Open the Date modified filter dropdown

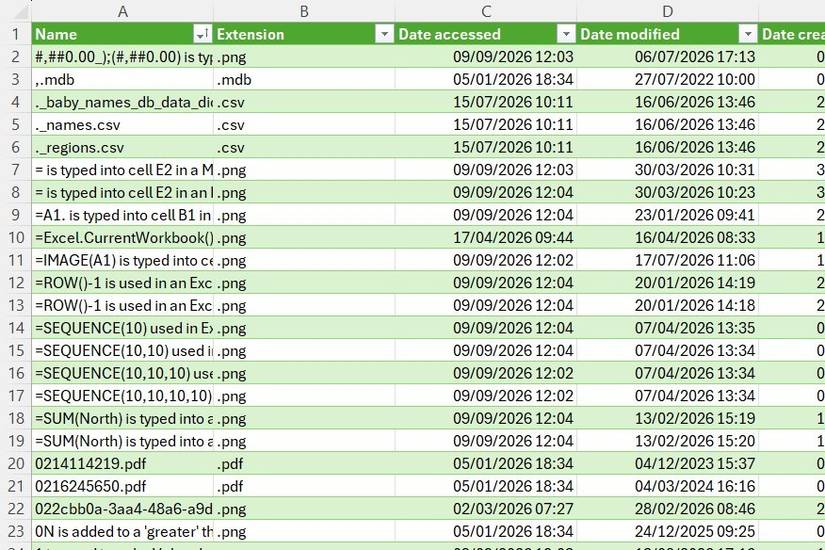[x=747, y=34]
